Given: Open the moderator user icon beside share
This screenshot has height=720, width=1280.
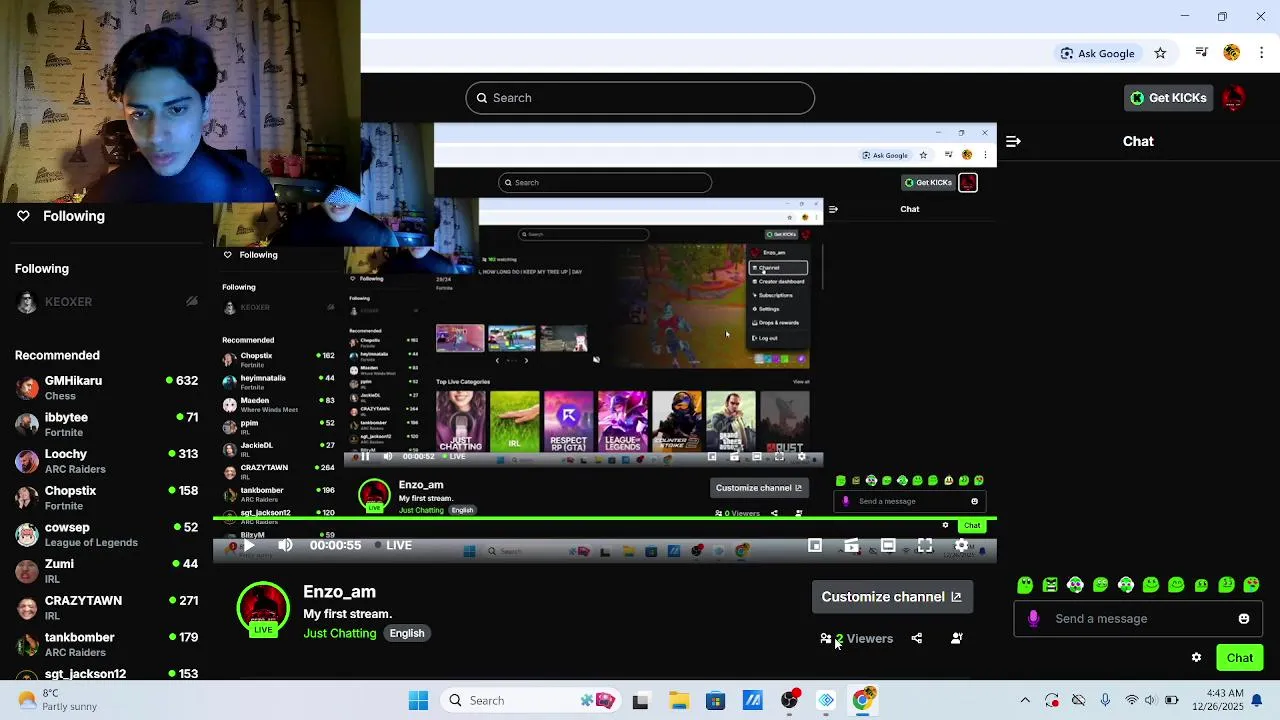Looking at the screenshot, I should (x=957, y=638).
